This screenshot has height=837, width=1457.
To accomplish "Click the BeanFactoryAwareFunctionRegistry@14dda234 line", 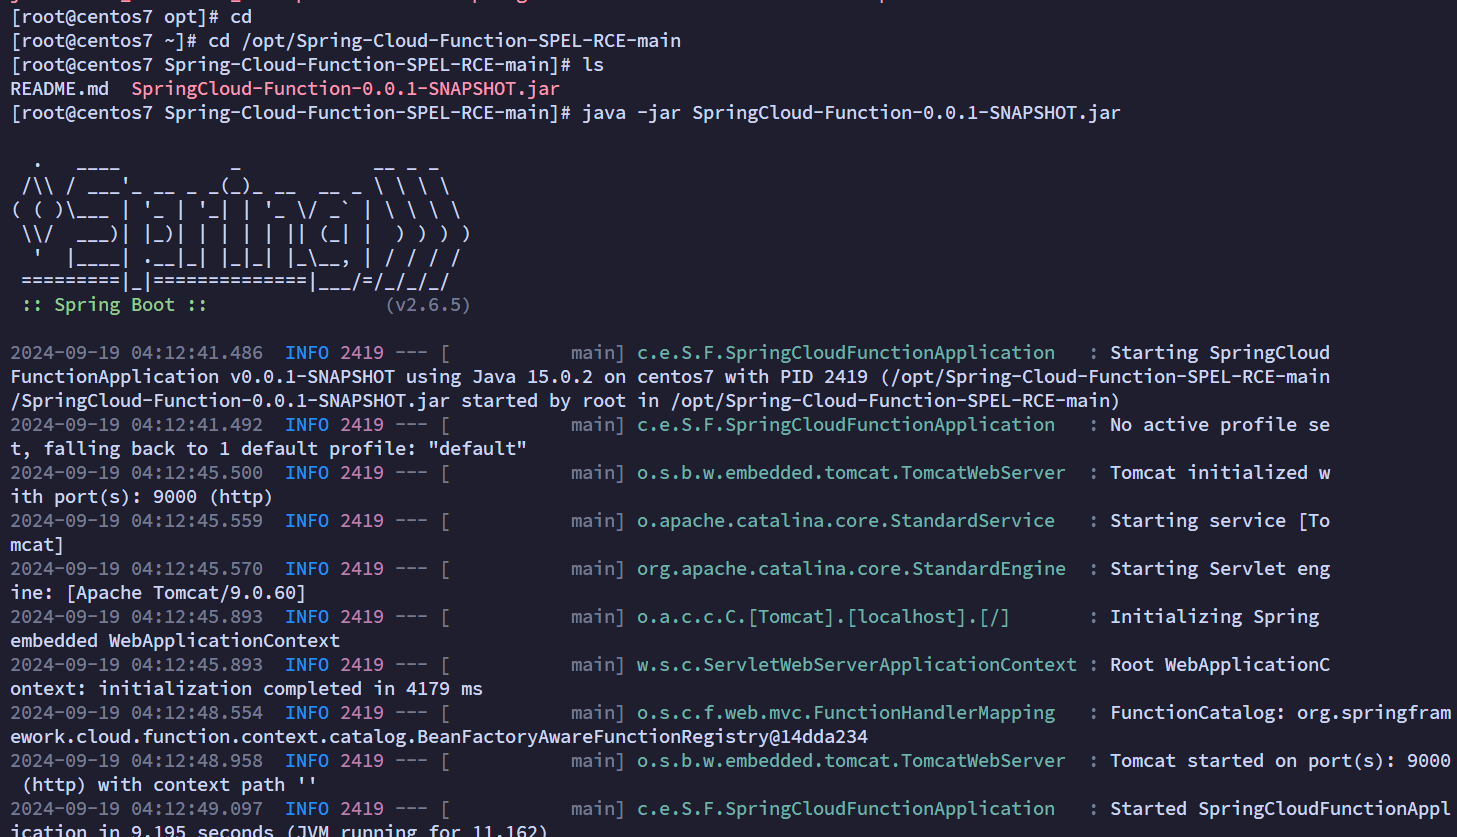I will (439, 736).
